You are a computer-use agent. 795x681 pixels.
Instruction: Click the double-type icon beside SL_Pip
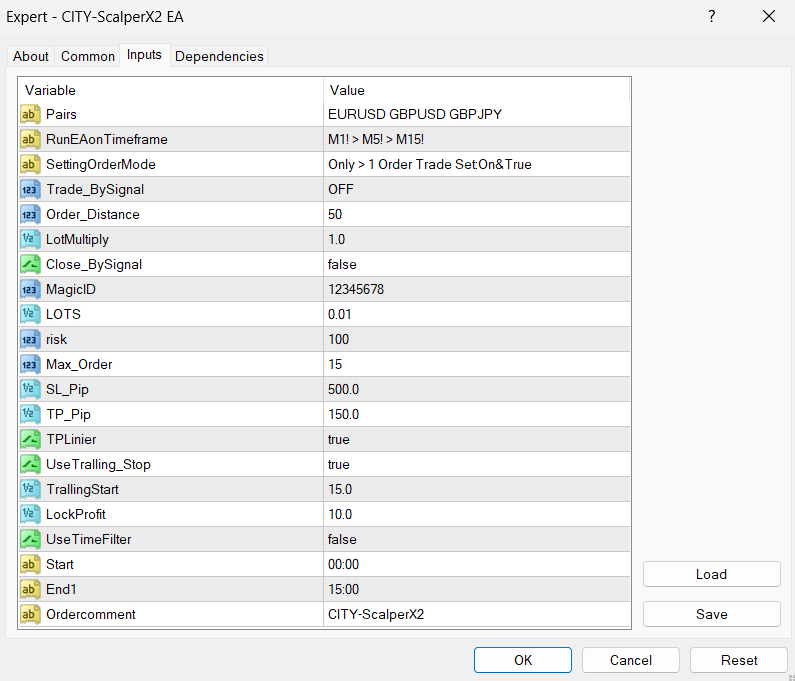[x=30, y=389]
